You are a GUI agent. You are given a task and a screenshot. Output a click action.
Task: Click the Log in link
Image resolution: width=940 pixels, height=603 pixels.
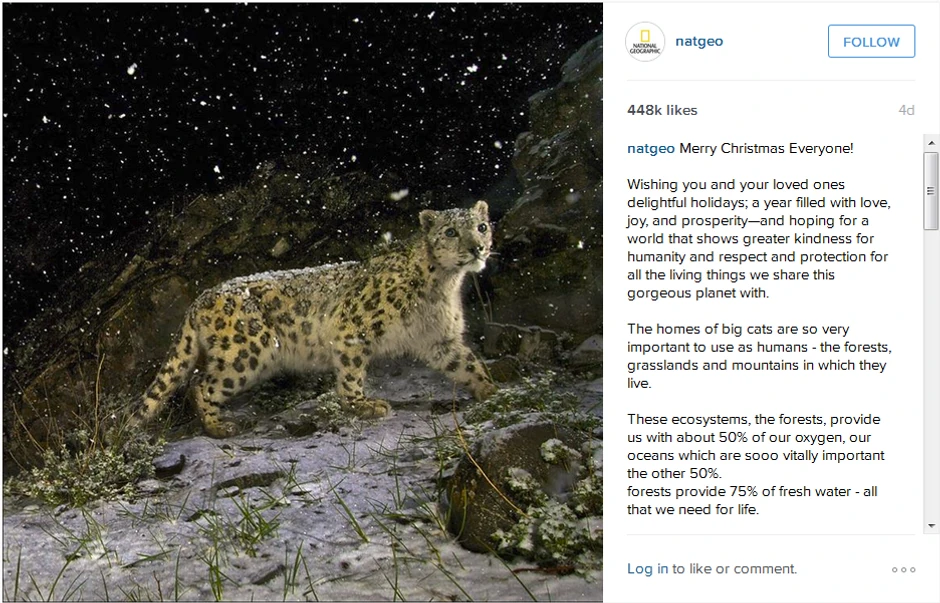pos(647,569)
